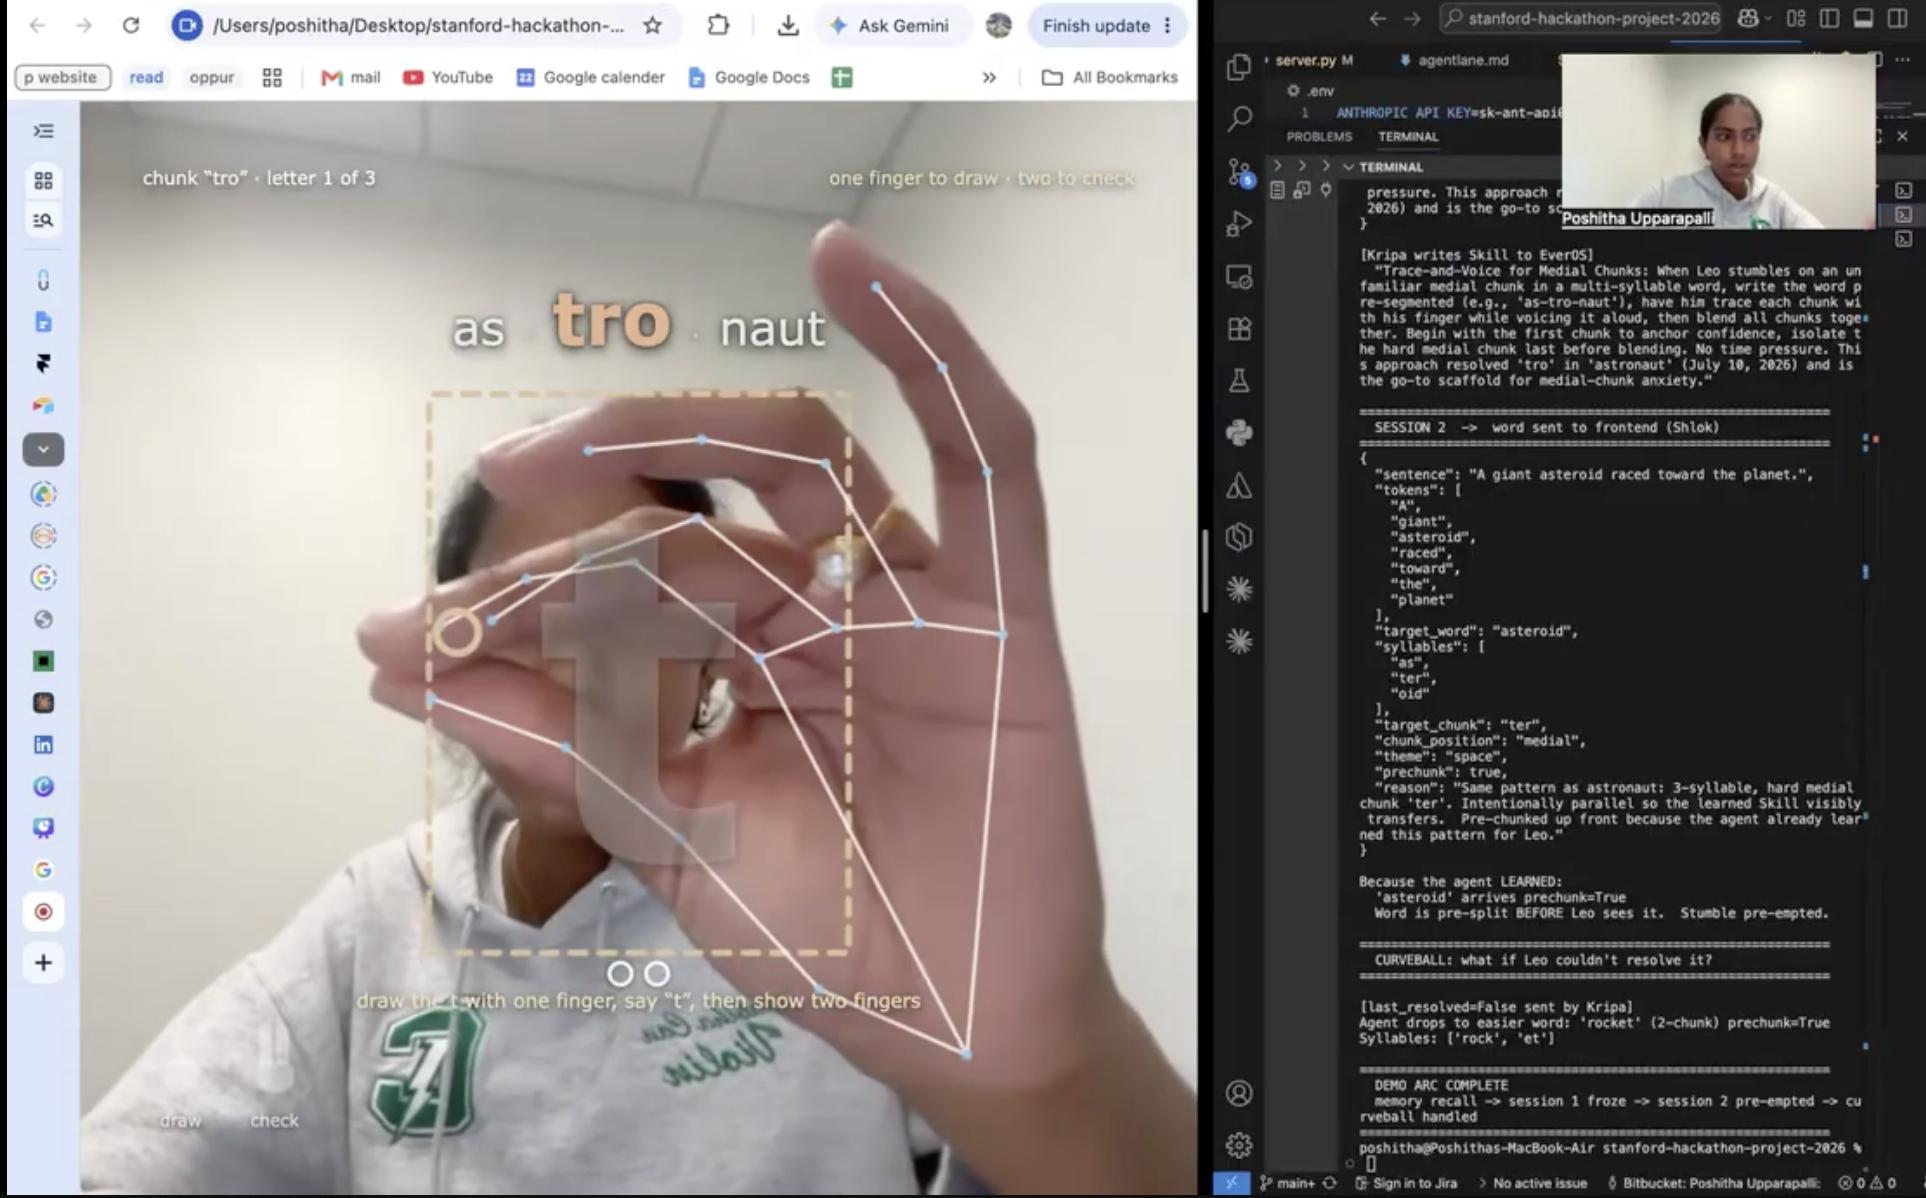Click the main+ branch in status bar
Viewport: 1926px width, 1198px height.
pos(1286,1183)
